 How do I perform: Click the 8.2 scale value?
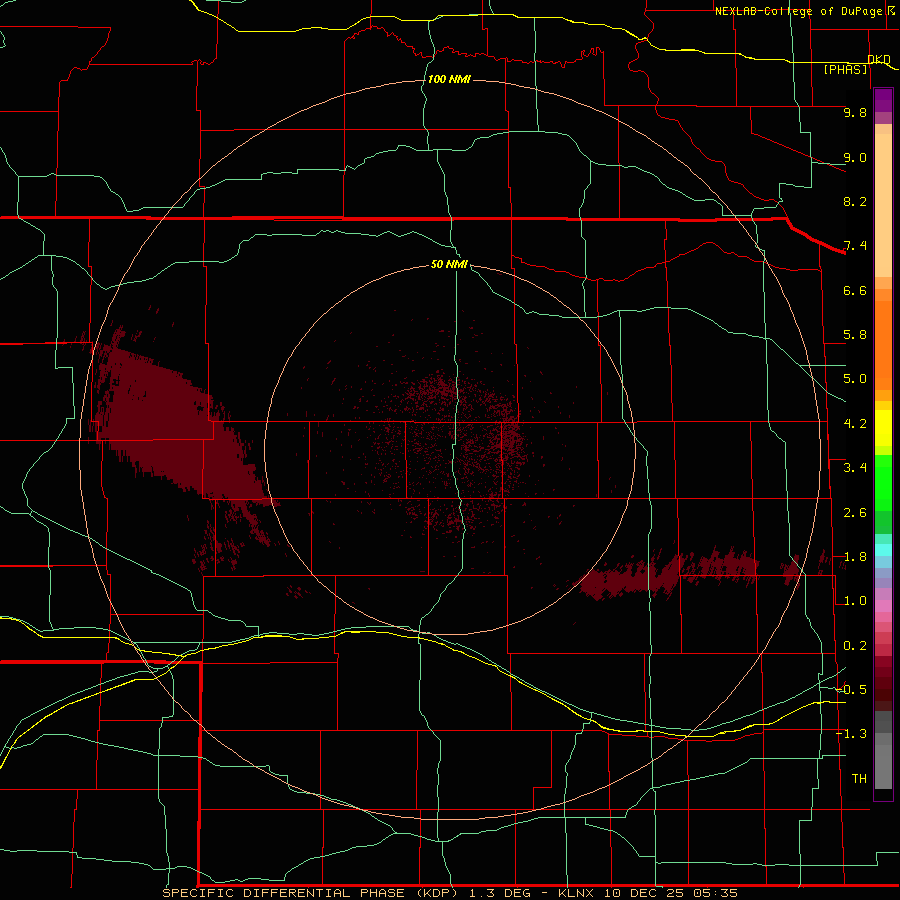(855, 201)
